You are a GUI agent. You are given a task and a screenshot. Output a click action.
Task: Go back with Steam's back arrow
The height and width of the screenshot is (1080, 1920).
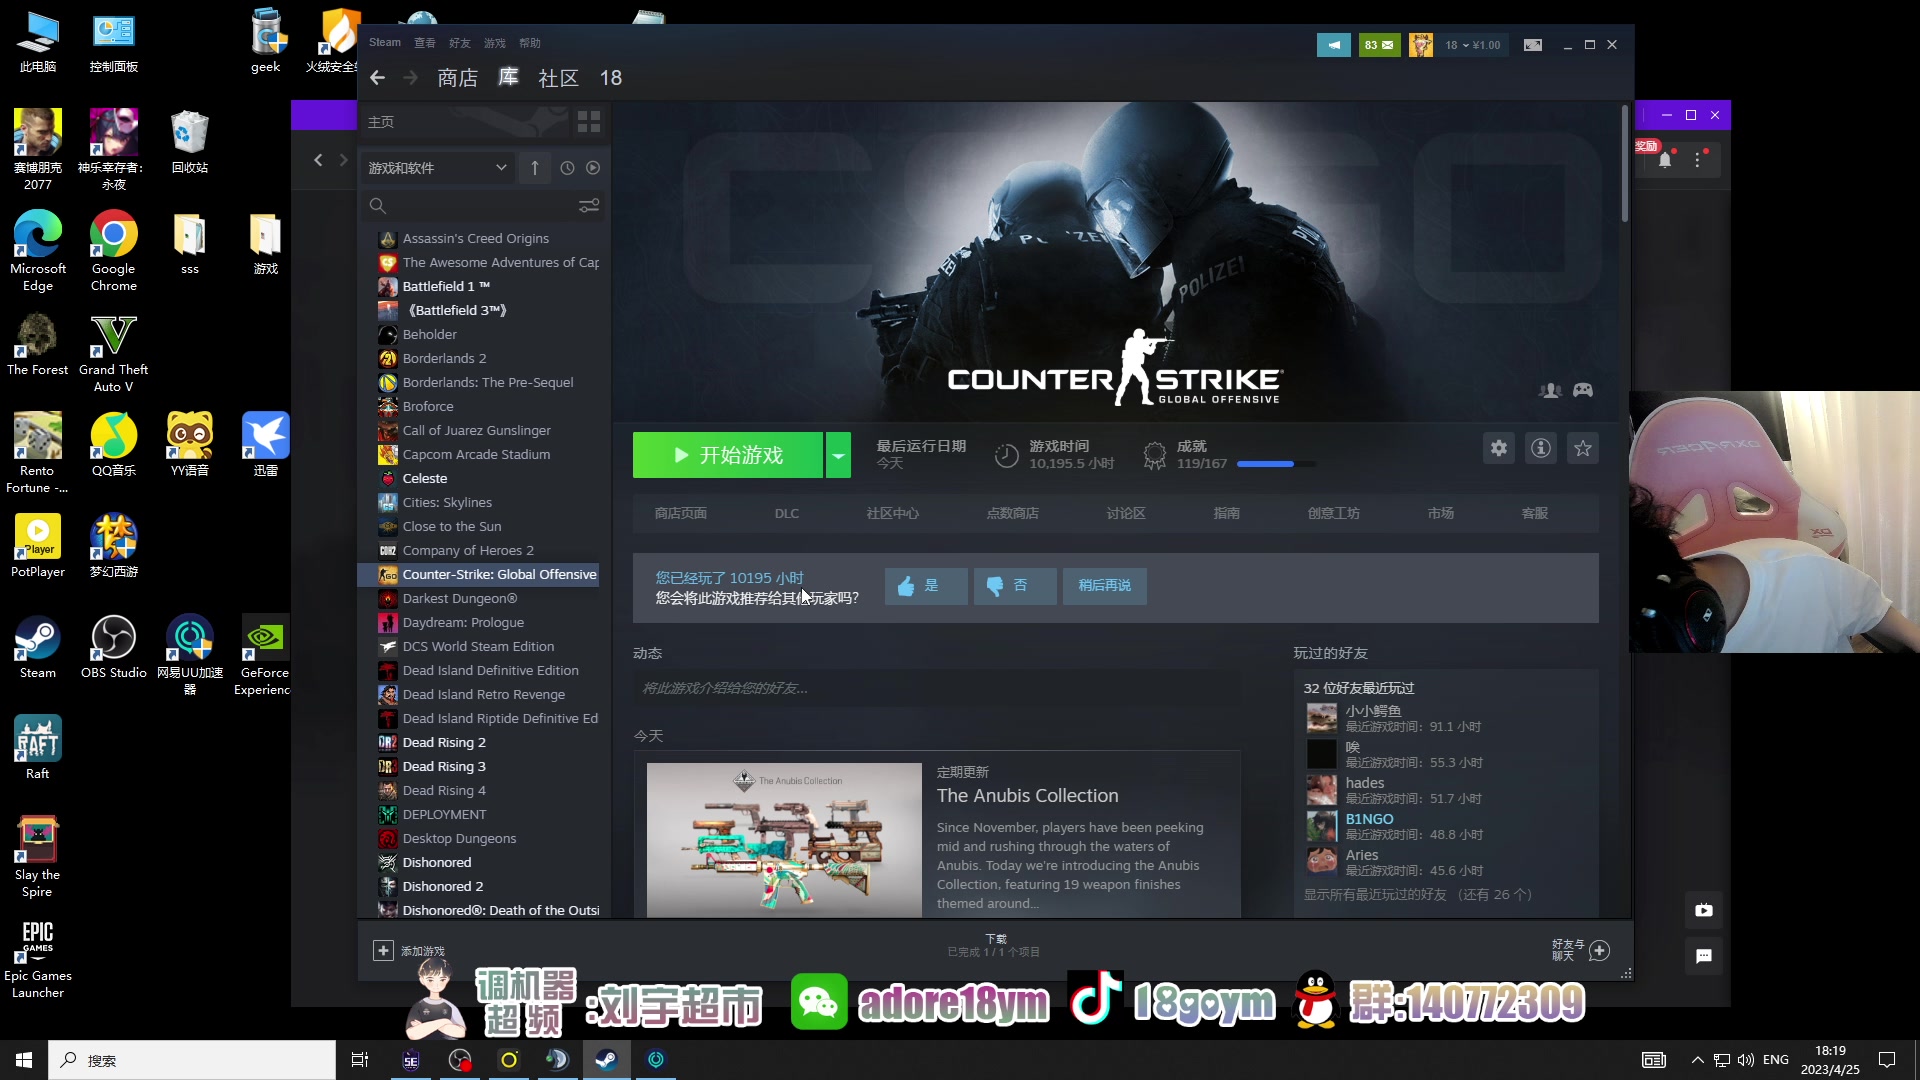[377, 78]
